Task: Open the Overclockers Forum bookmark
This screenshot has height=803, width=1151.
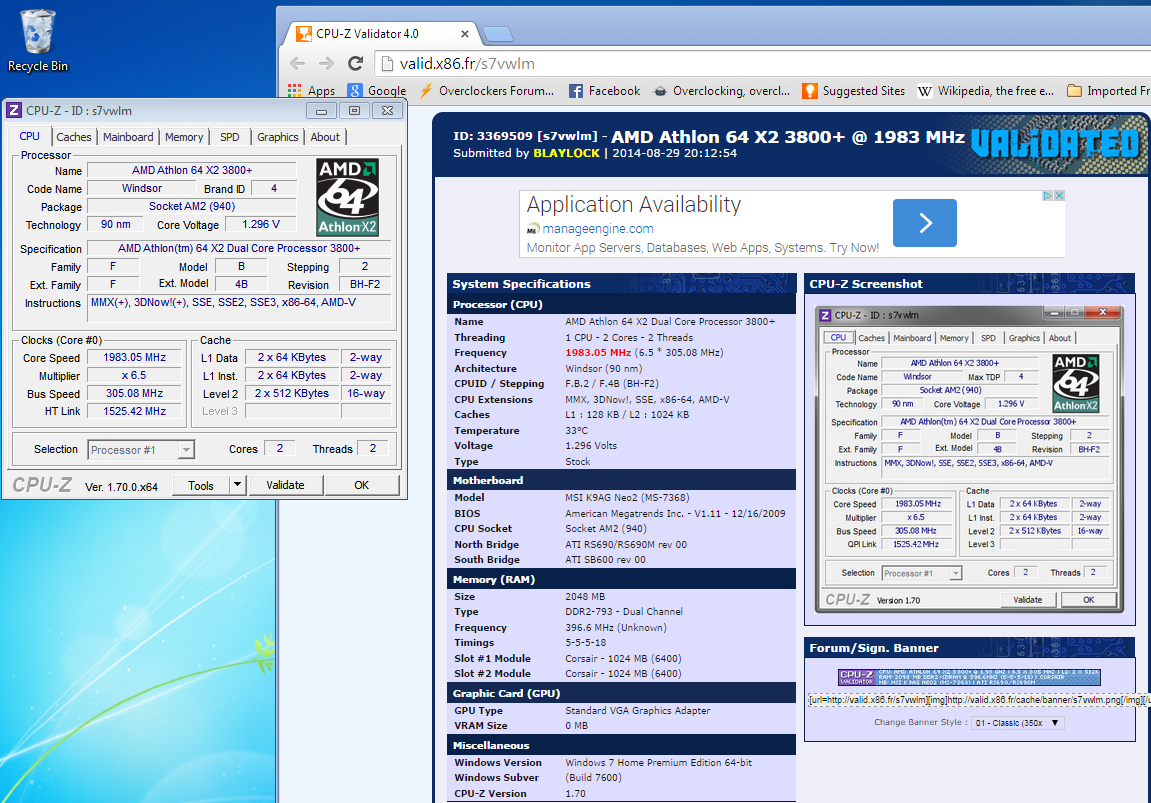Action: (487, 91)
